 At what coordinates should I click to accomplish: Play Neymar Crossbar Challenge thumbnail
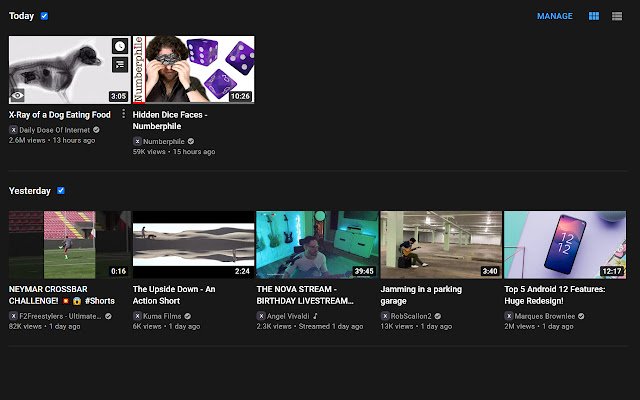(70, 244)
